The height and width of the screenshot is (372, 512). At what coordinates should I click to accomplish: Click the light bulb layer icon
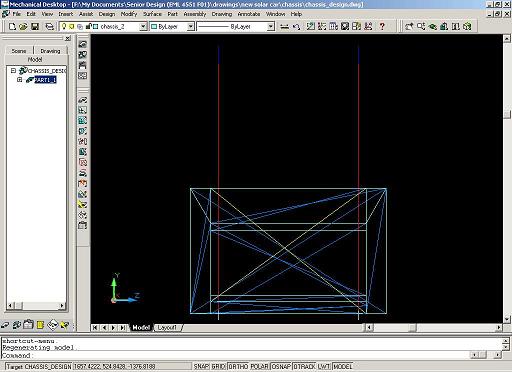pyautogui.click(x=64, y=26)
